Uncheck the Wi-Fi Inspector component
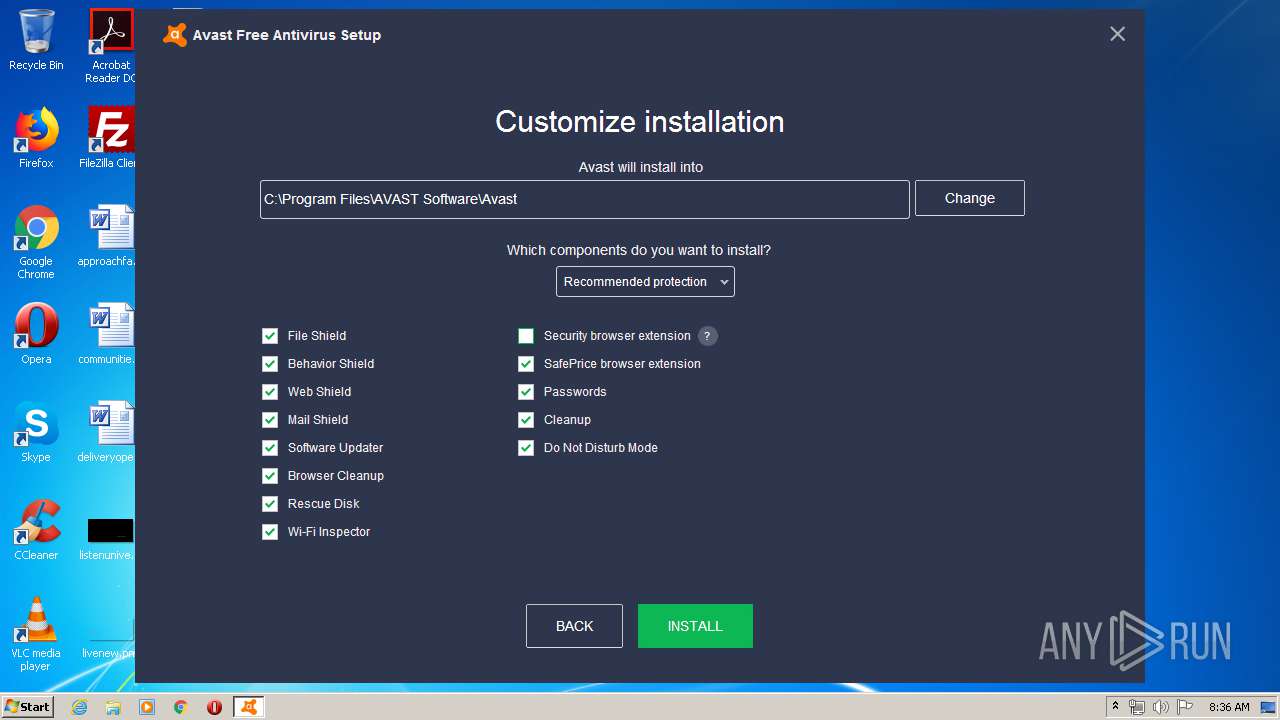This screenshot has width=1280, height=720. pyautogui.click(x=270, y=532)
